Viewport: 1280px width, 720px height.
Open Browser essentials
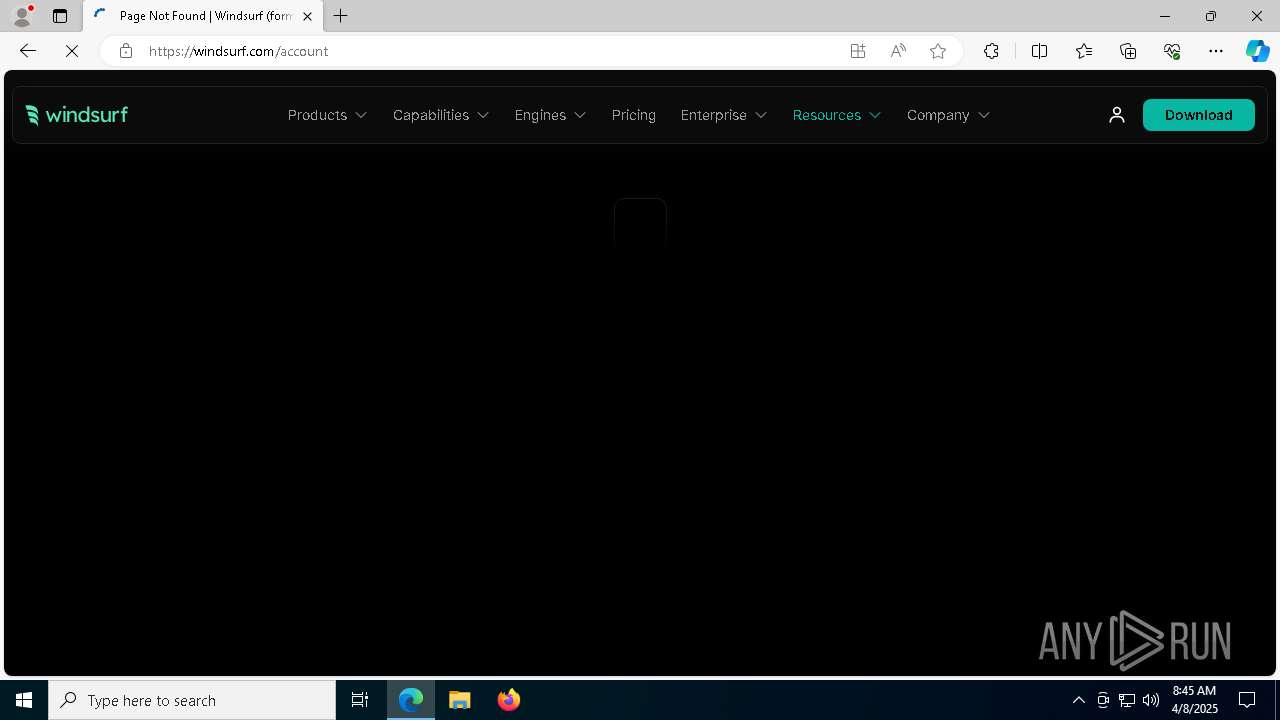1172,51
